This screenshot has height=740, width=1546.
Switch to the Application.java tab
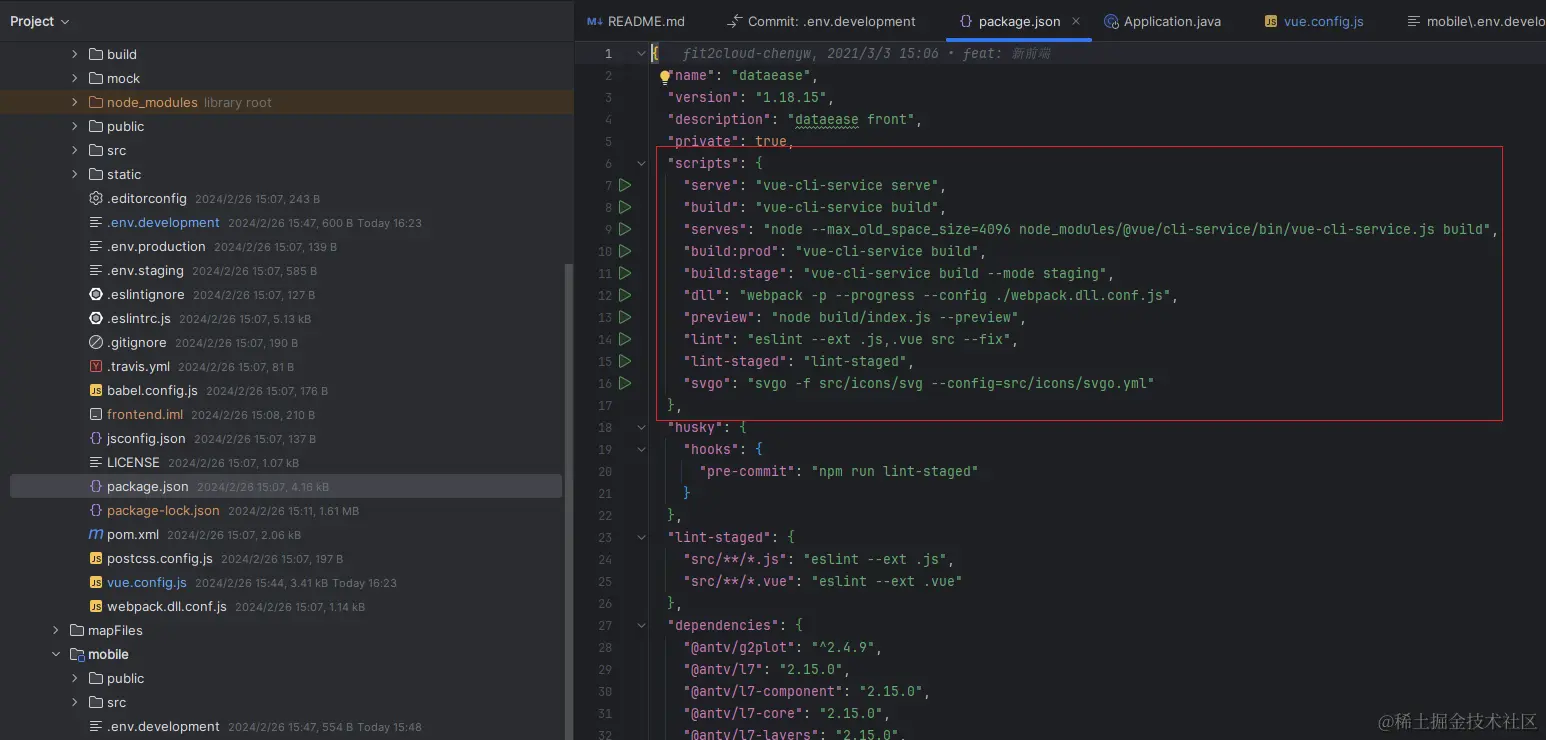pyautogui.click(x=1162, y=21)
